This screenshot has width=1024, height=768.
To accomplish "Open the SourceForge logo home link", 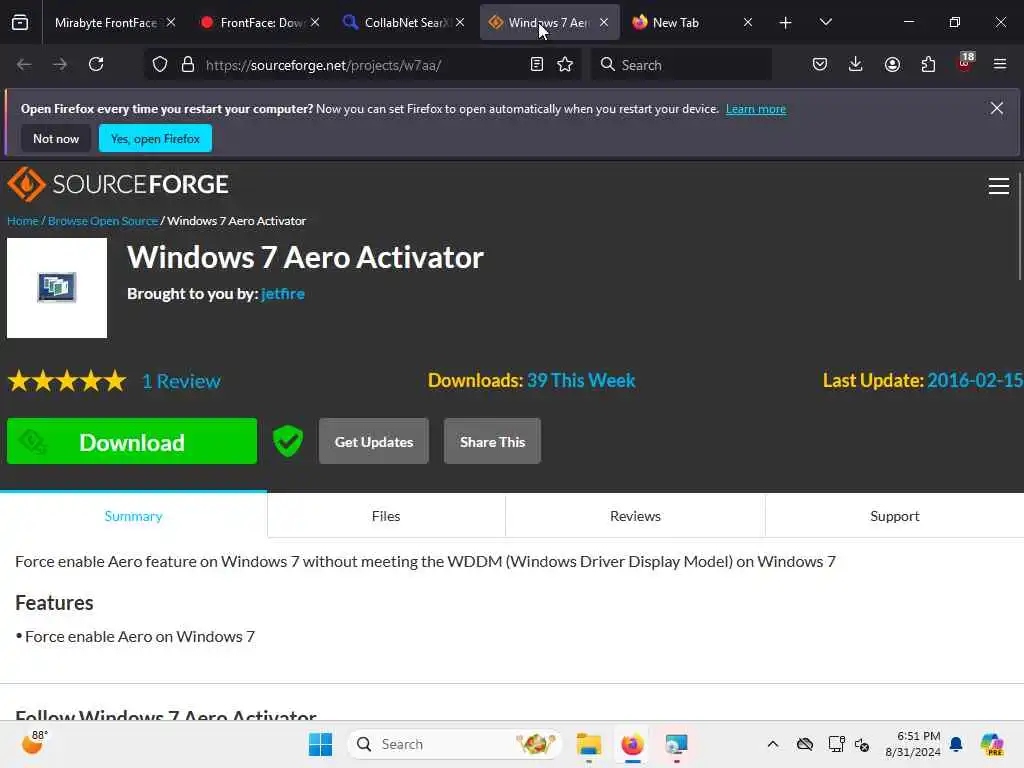I will click(118, 184).
